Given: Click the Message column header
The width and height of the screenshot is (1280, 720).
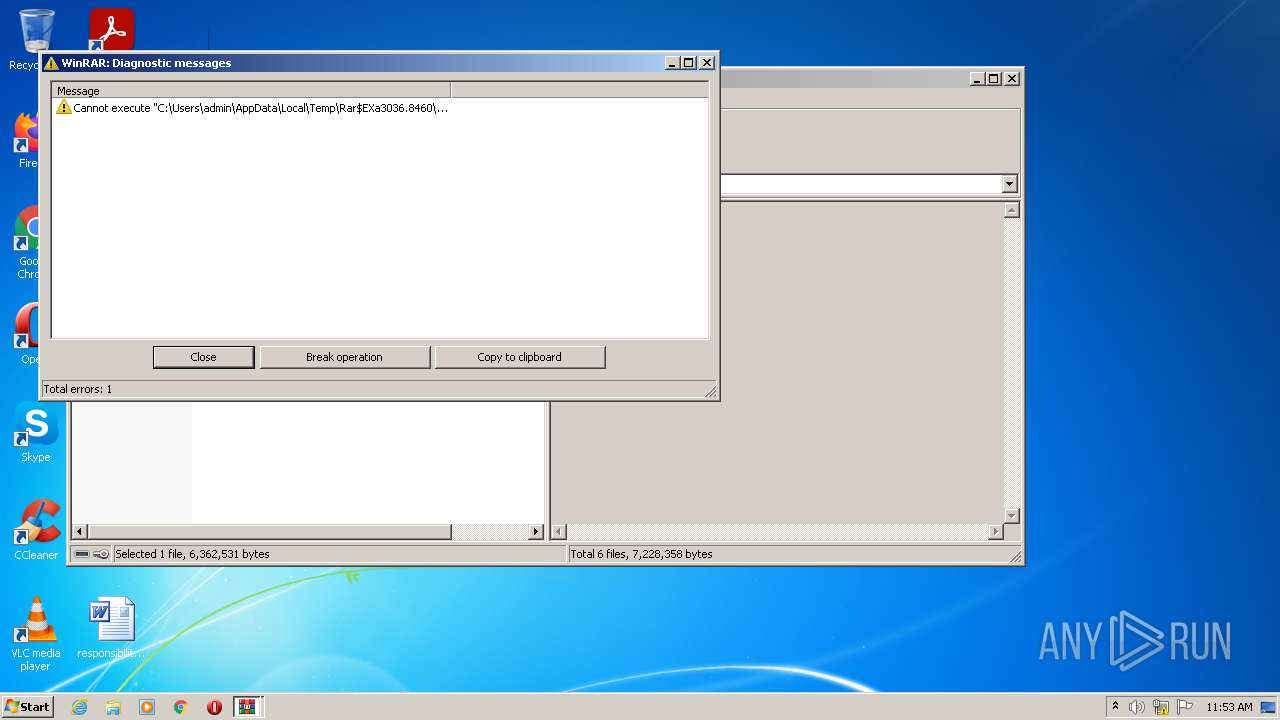Looking at the screenshot, I should 251,90.
